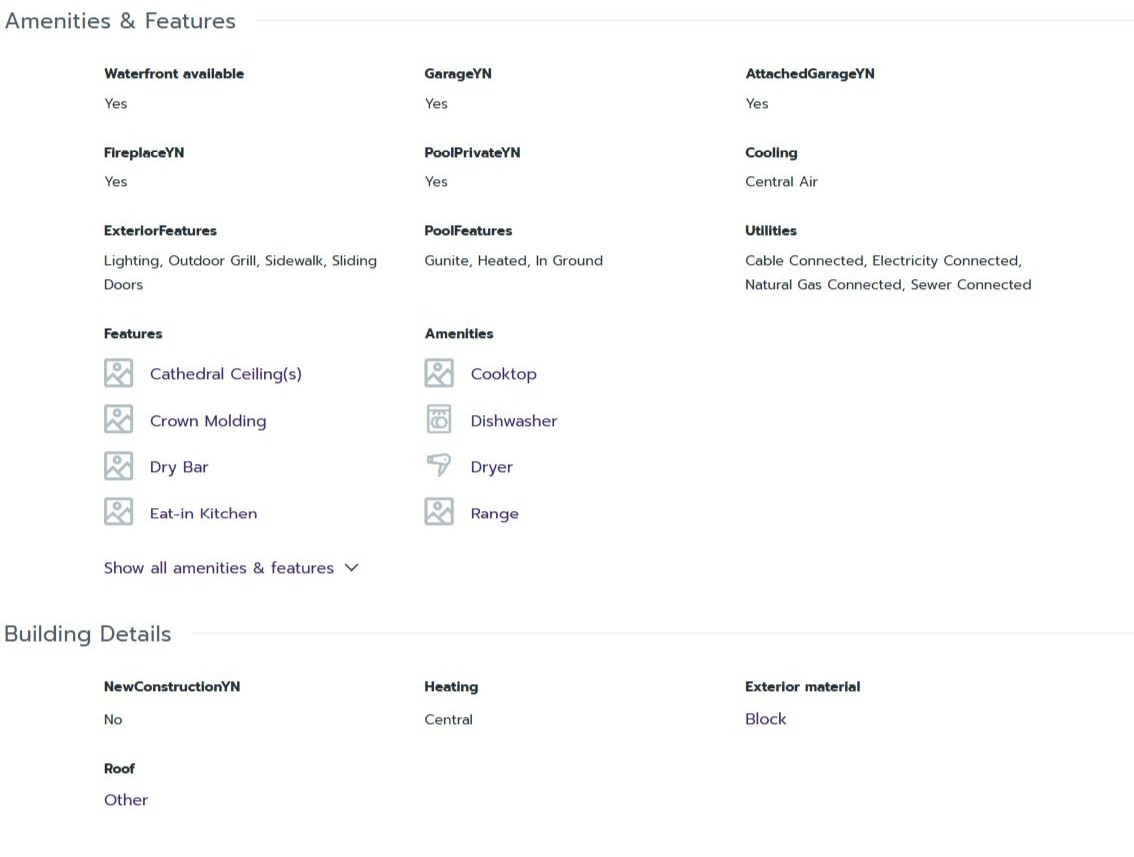Select the Amenities & Features heading
This screenshot has height=857, width=1134.
point(120,21)
